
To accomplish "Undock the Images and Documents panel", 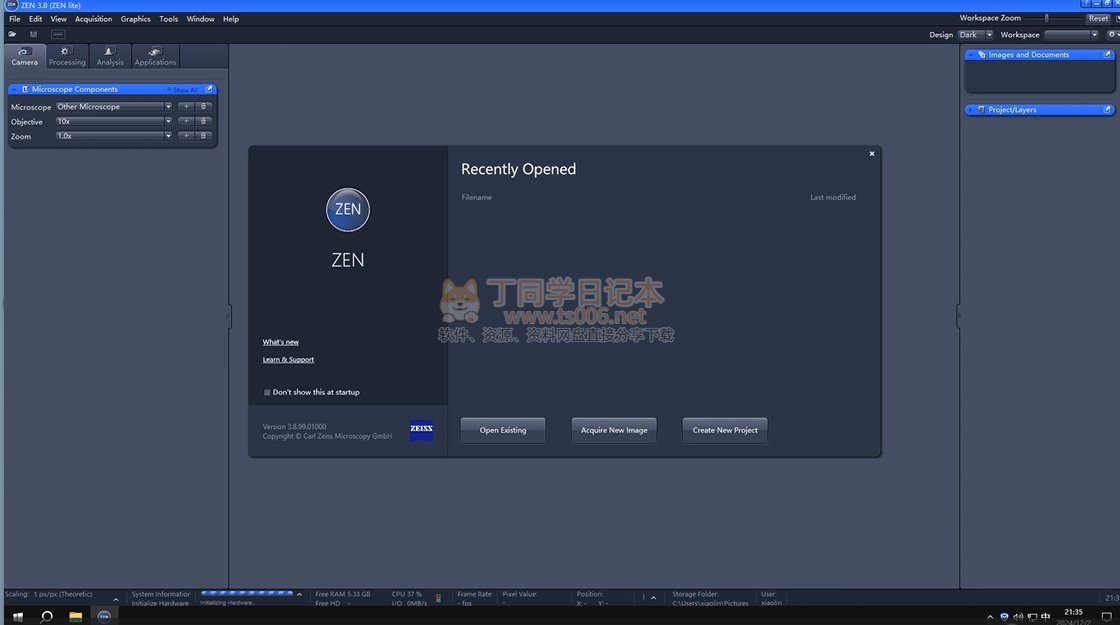I will [1107, 54].
